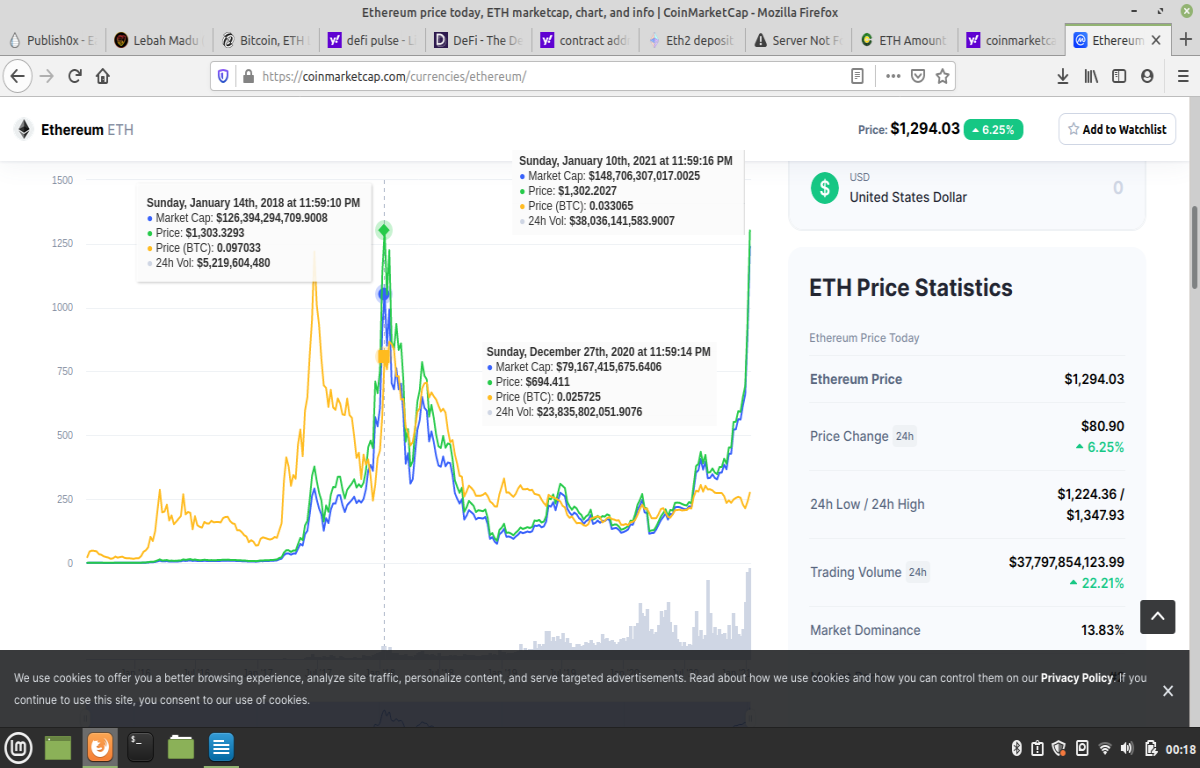
Task: Click the removable drive tray icon
Action: (1082, 748)
